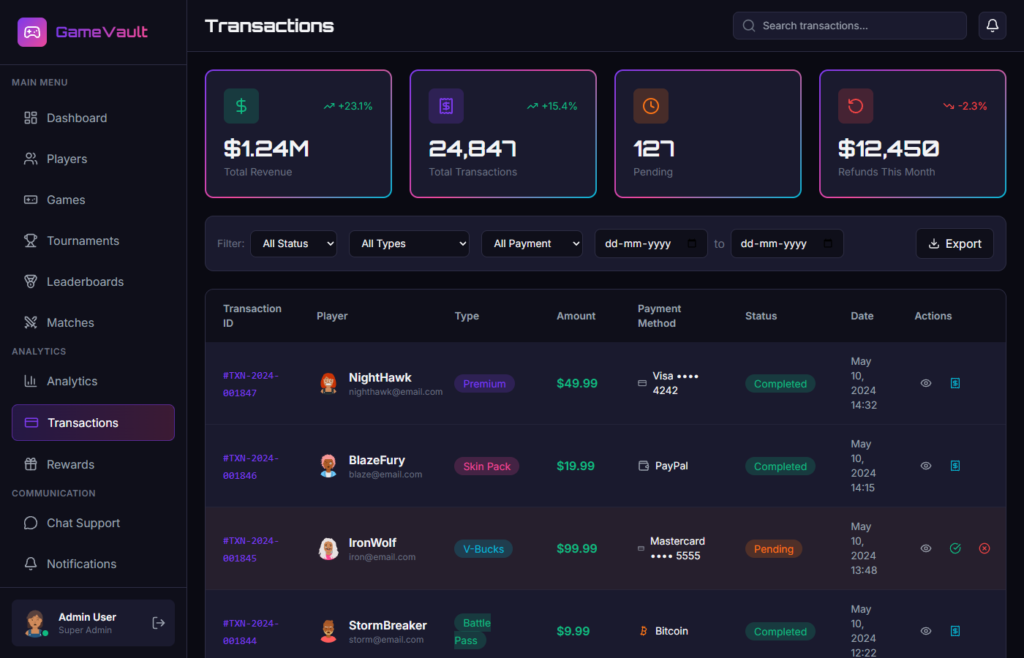Click the Skin Pack type badge
The height and width of the screenshot is (658, 1024).
[x=487, y=466]
